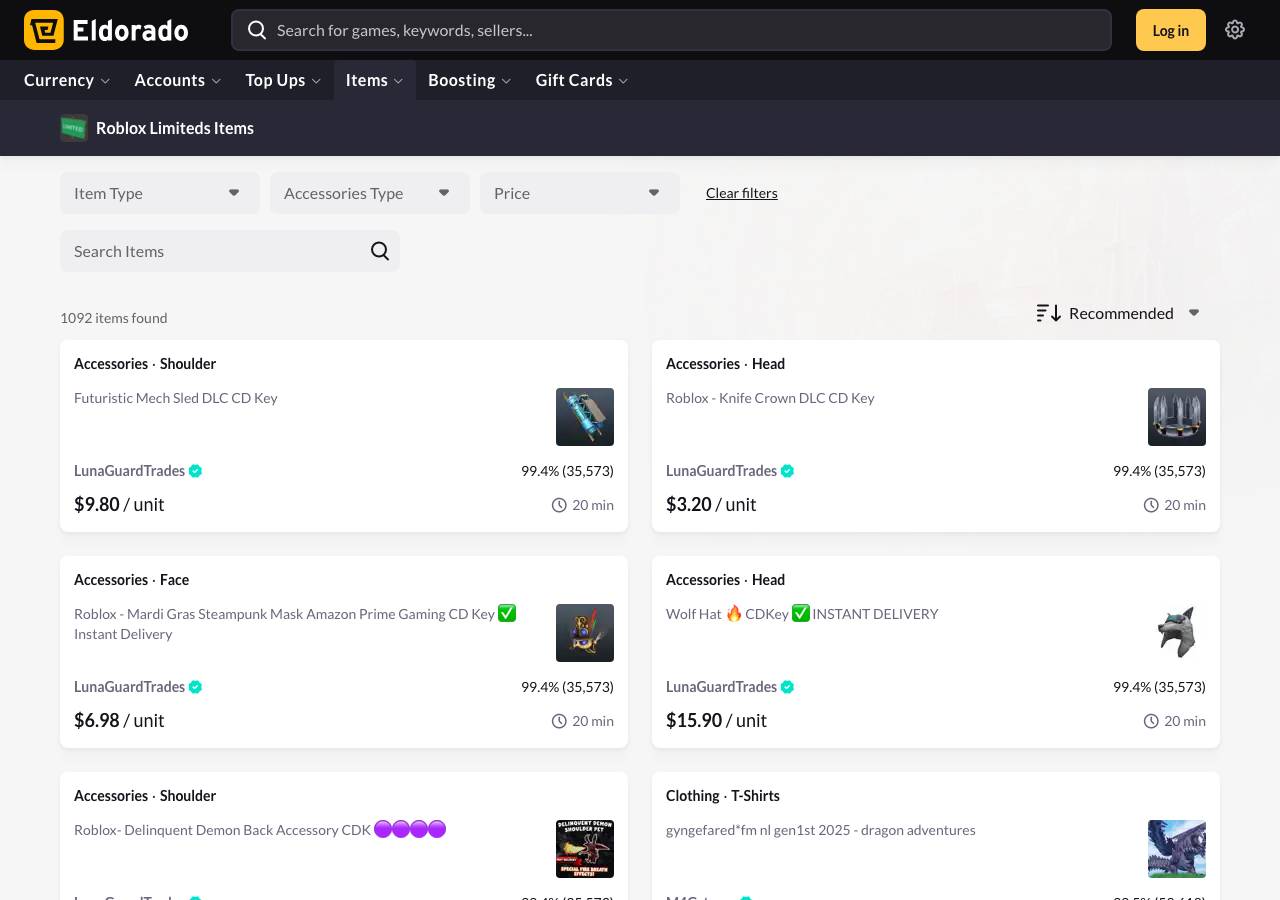Open the Items menu

pyautogui.click(x=375, y=80)
